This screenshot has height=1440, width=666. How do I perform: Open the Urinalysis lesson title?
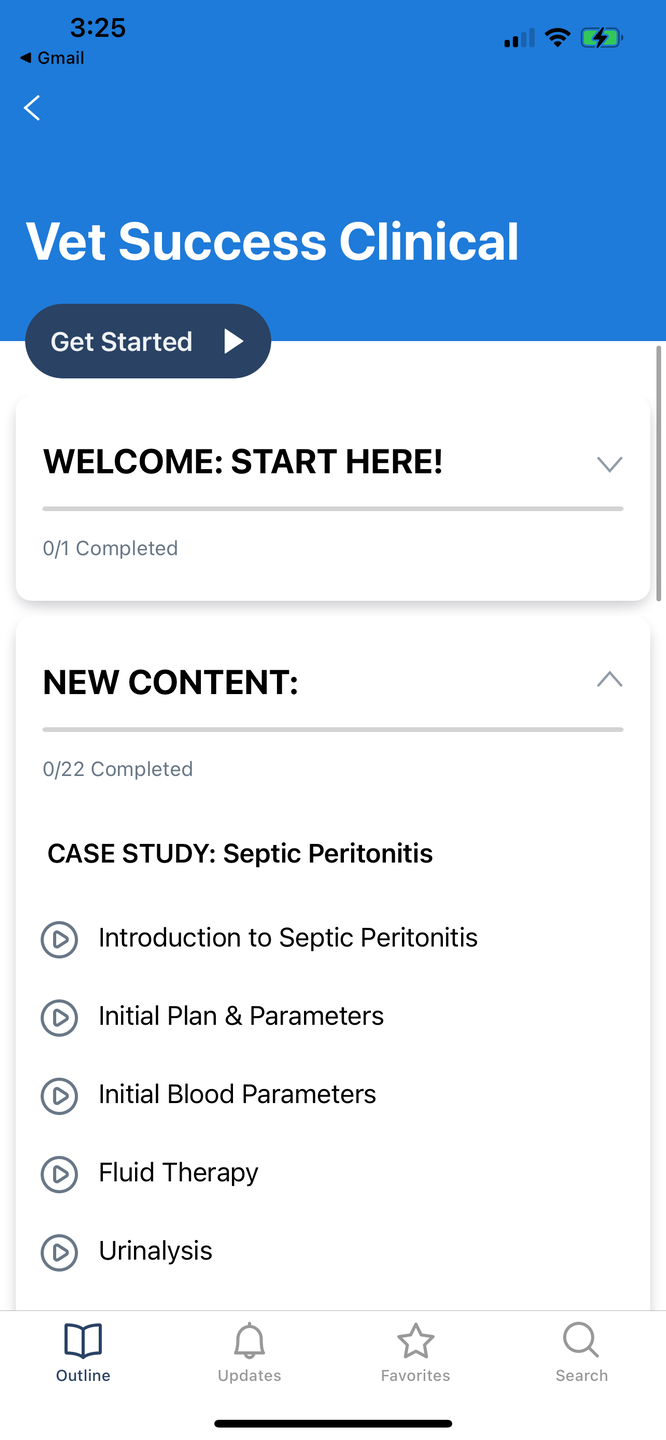pos(155,1250)
